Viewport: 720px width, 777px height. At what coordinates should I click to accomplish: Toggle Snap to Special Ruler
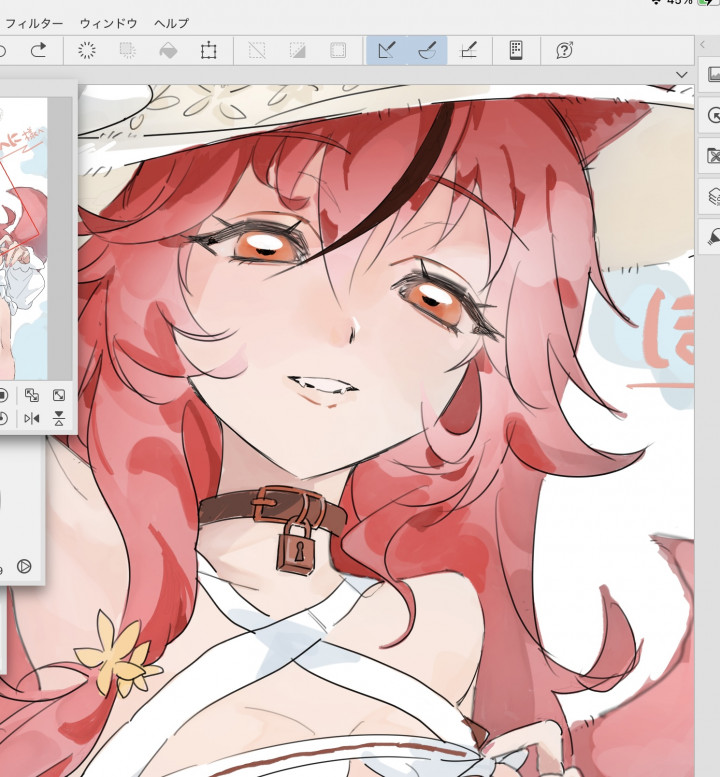(427, 50)
